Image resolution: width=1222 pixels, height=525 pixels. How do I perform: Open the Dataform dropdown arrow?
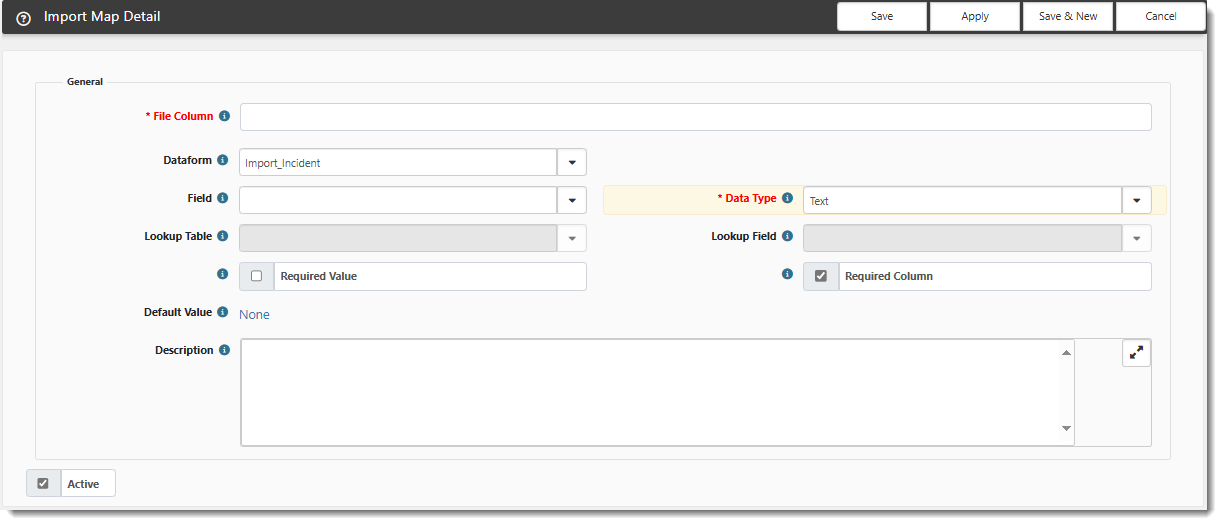pos(572,162)
